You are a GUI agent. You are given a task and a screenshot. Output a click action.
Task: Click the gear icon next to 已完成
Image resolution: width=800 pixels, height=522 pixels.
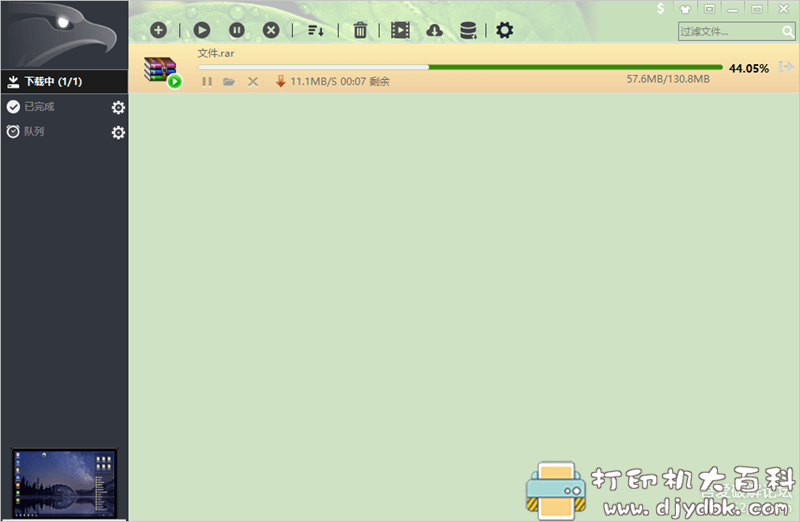pos(118,107)
